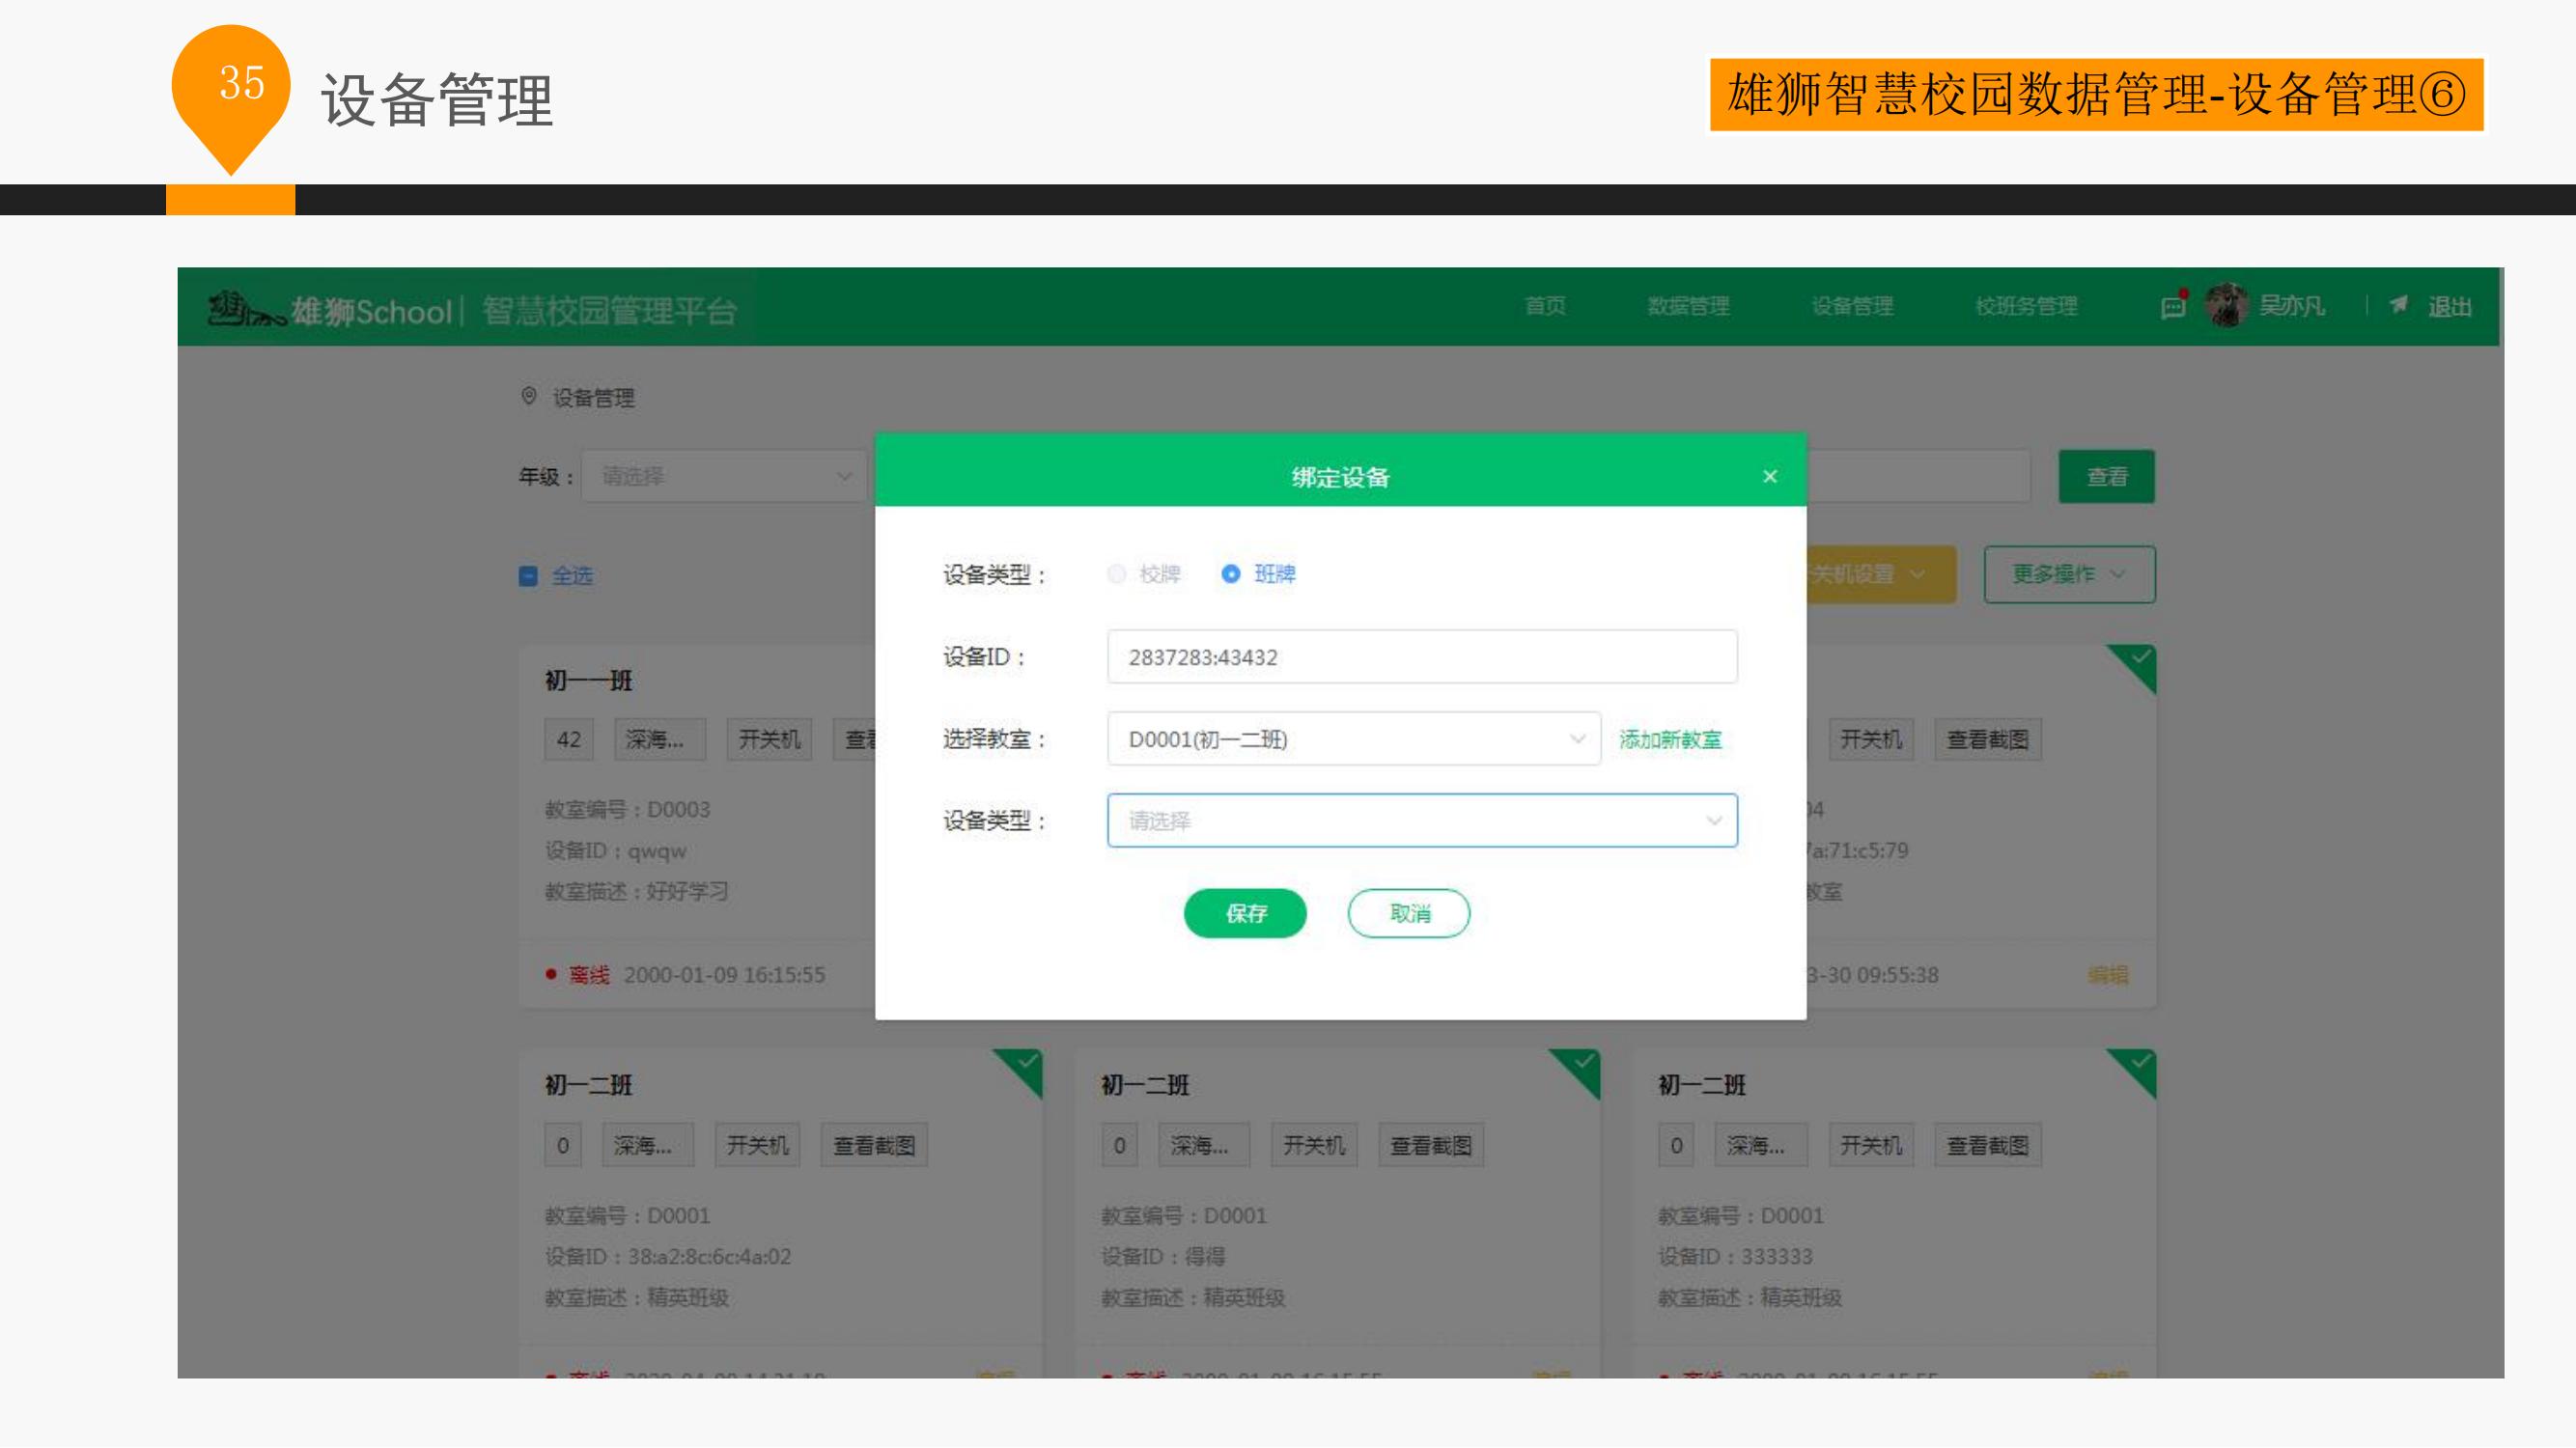The width and height of the screenshot is (2576, 1448).
Task: Open the 设备类型 请选择 dropdown
Action: pyautogui.click(x=1422, y=821)
